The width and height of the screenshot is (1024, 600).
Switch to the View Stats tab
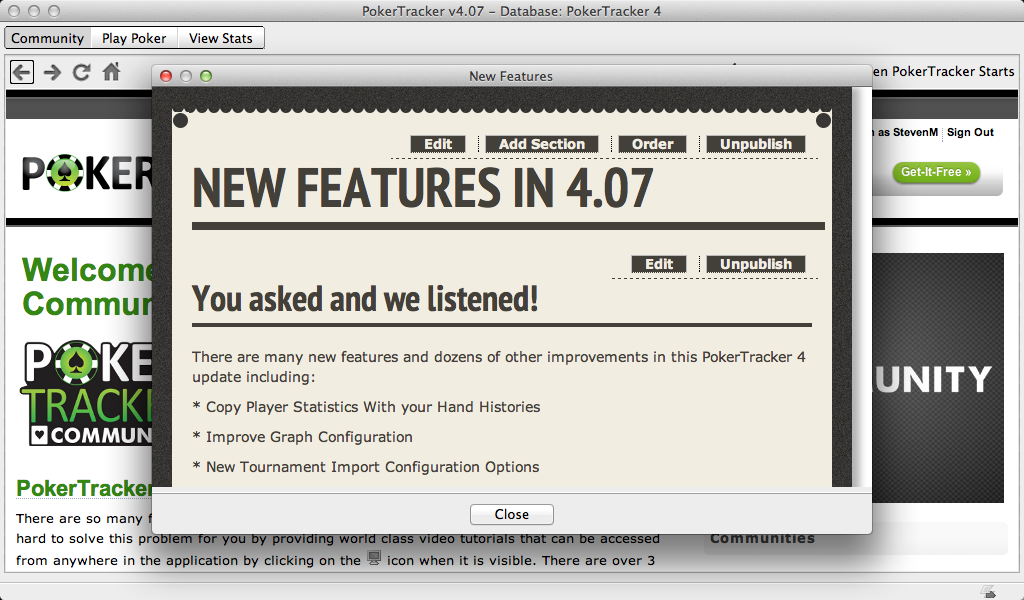coord(221,38)
